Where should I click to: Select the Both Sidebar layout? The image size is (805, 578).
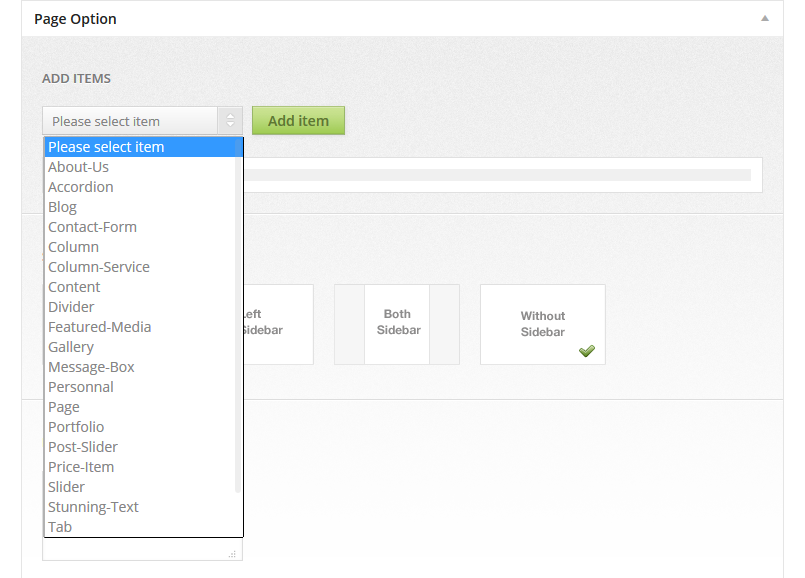[x=397, y=324]
